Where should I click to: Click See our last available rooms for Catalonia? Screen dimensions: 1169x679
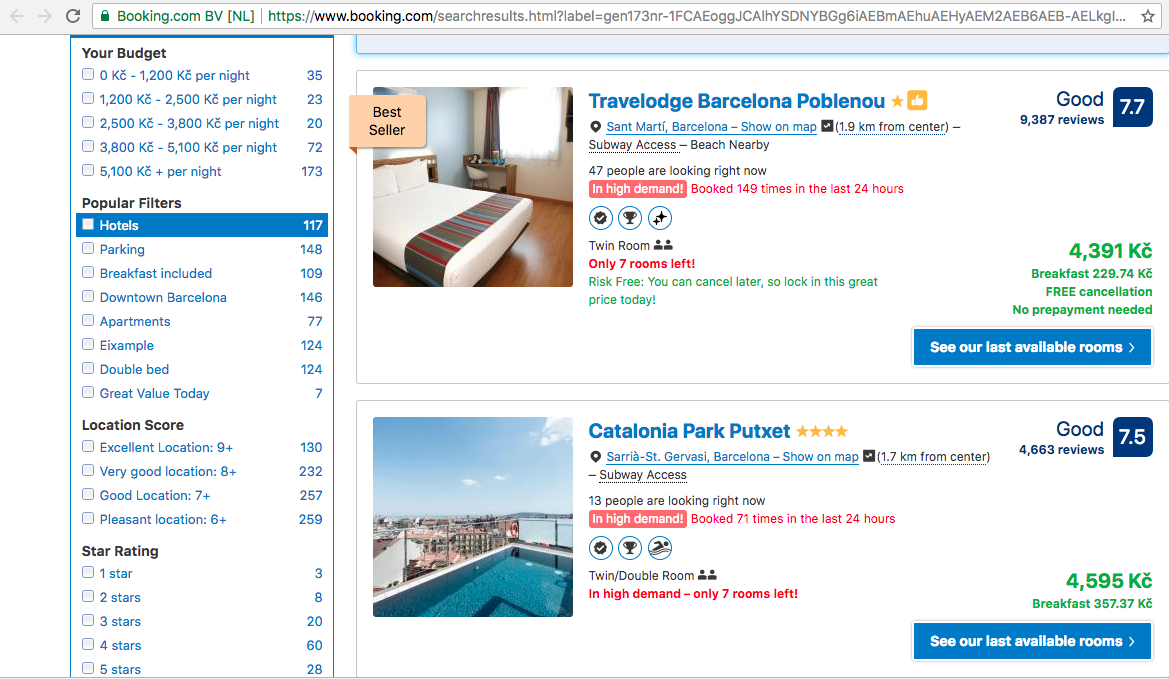click(x=1032, y=641)
